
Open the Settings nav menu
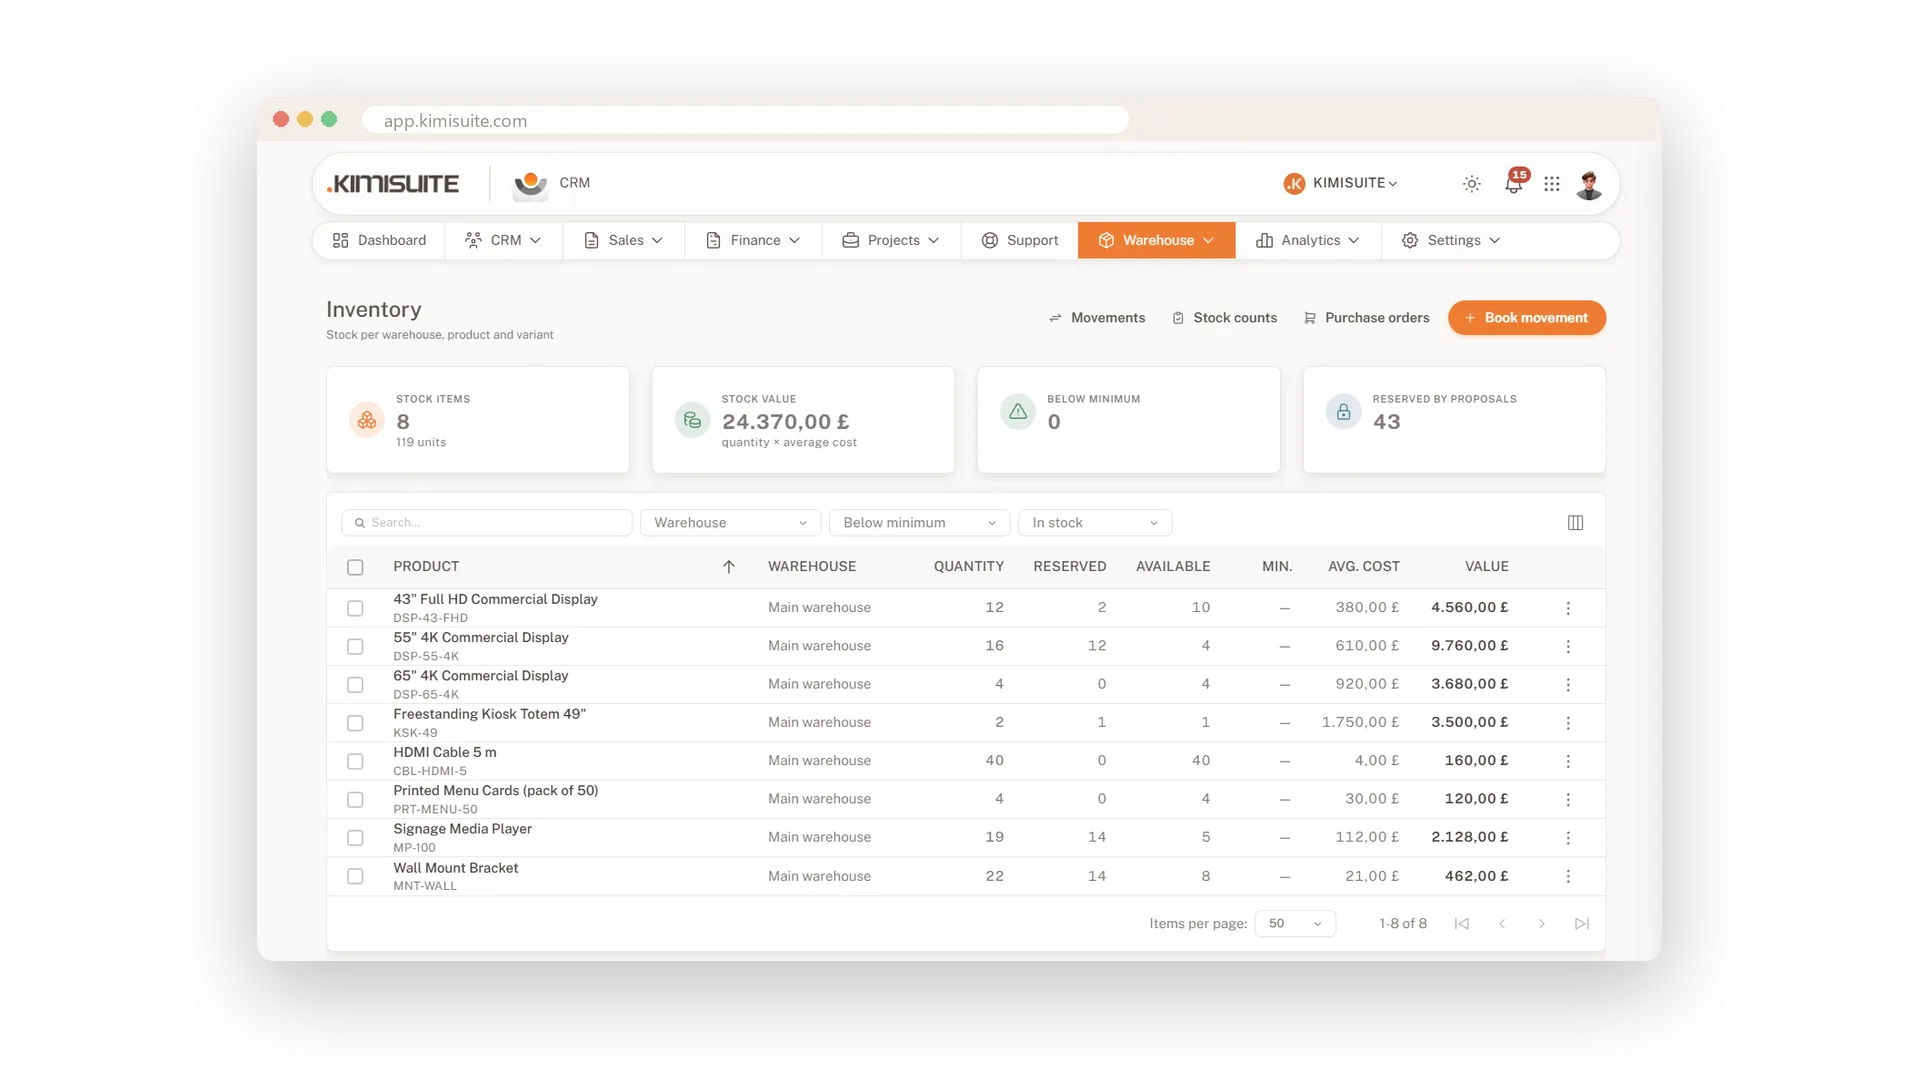coord(1451,241)
